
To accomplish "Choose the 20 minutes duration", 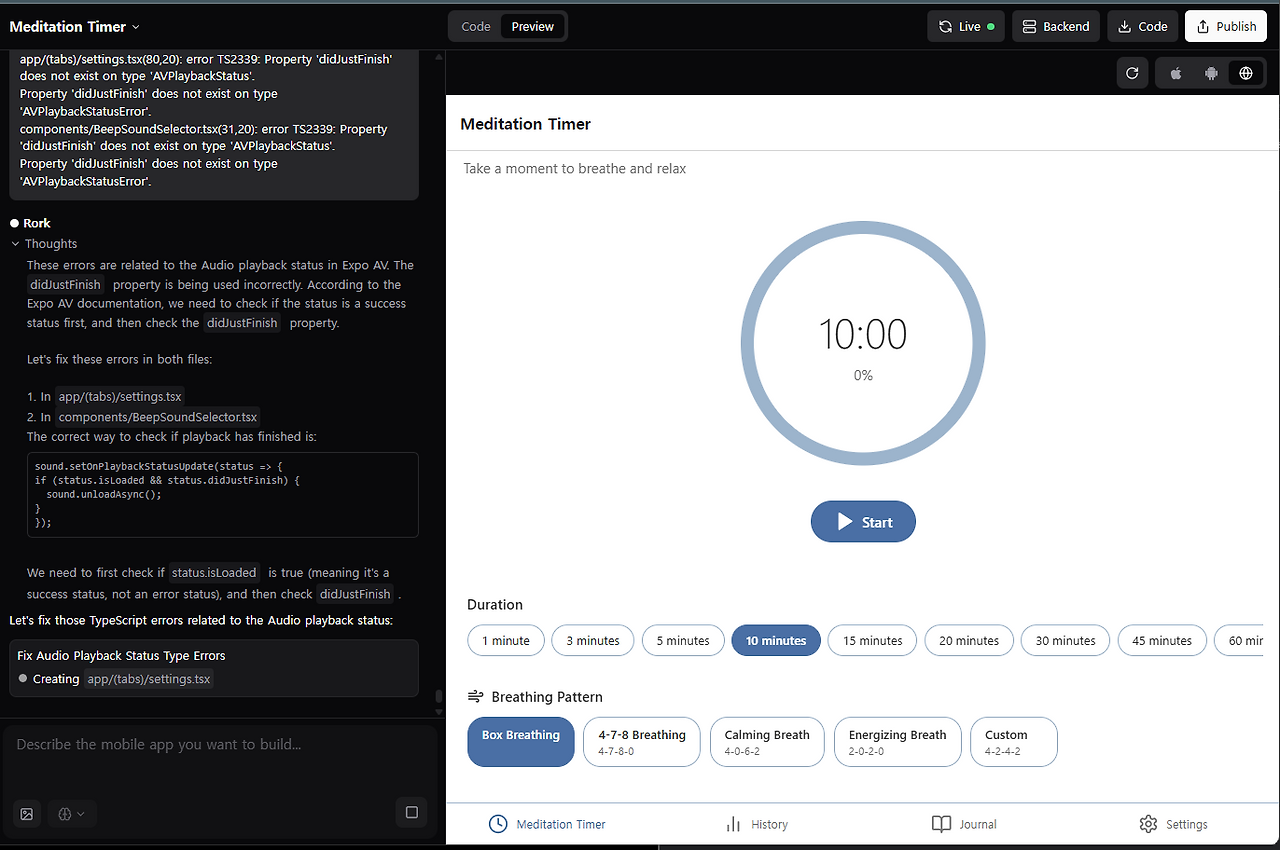I will [969, 641].
